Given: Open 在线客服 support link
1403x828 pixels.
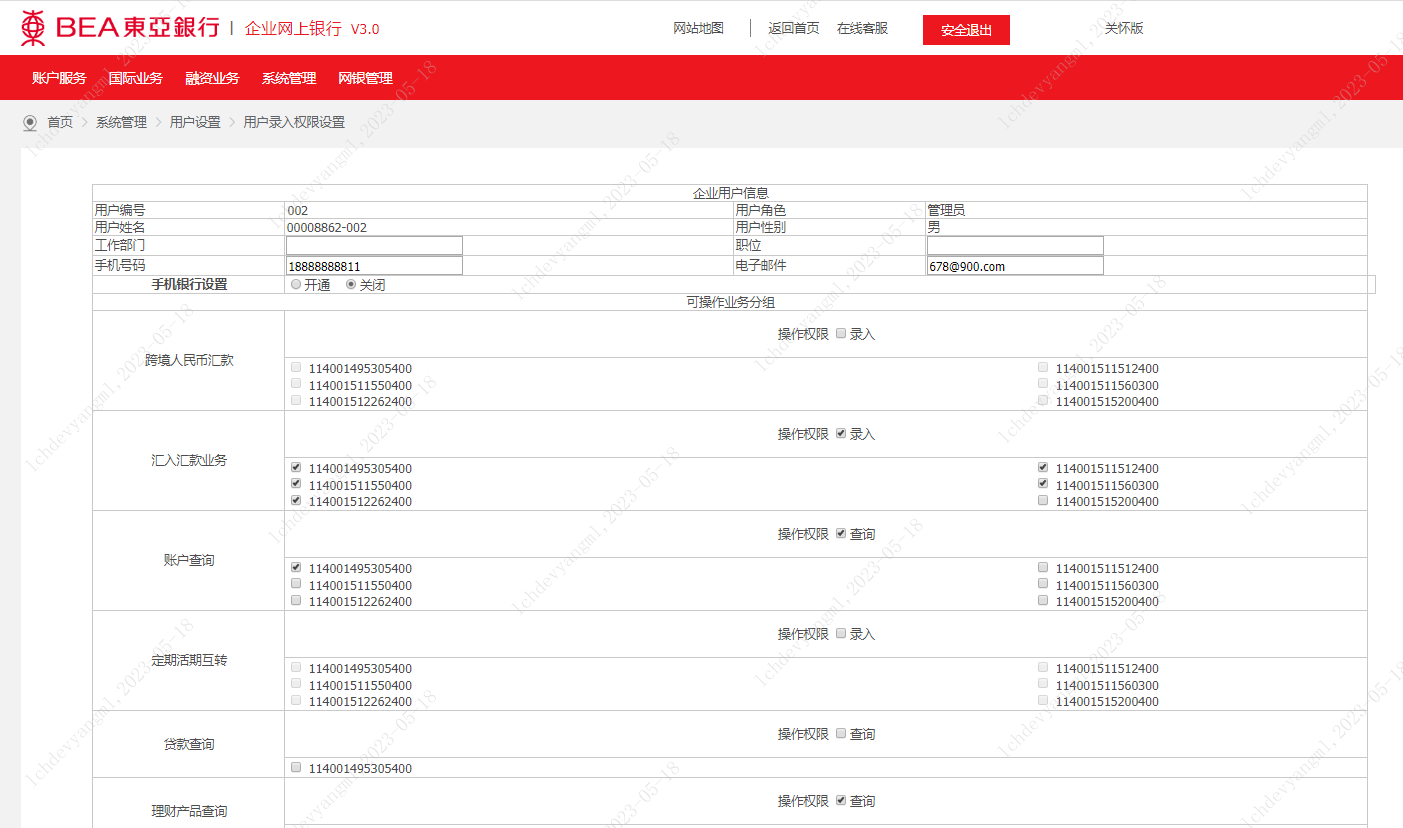Looking at the screenshot, I should click(862, 28).
